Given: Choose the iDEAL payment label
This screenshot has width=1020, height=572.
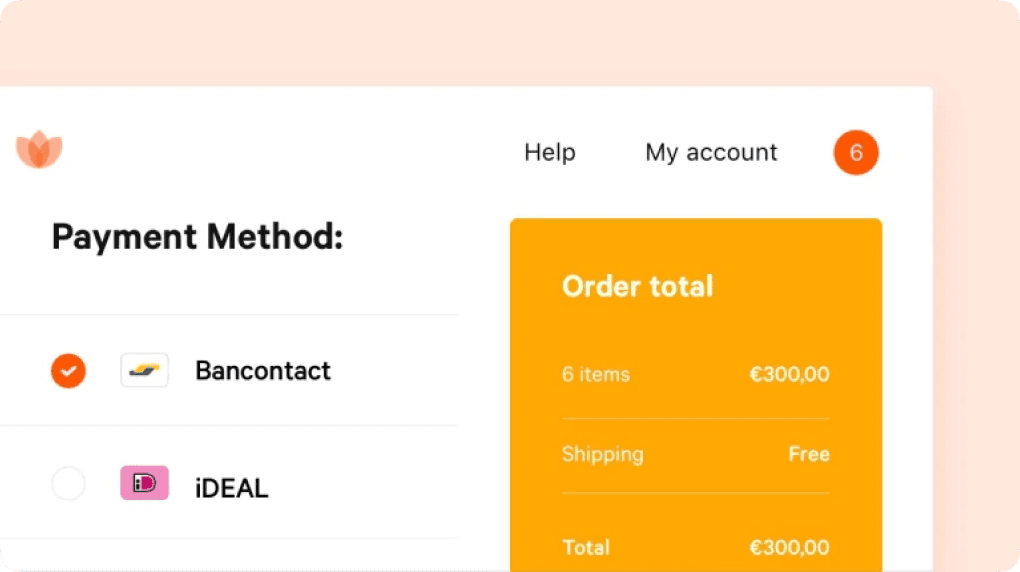Looking at the screenshot, I should coord(232,488).
